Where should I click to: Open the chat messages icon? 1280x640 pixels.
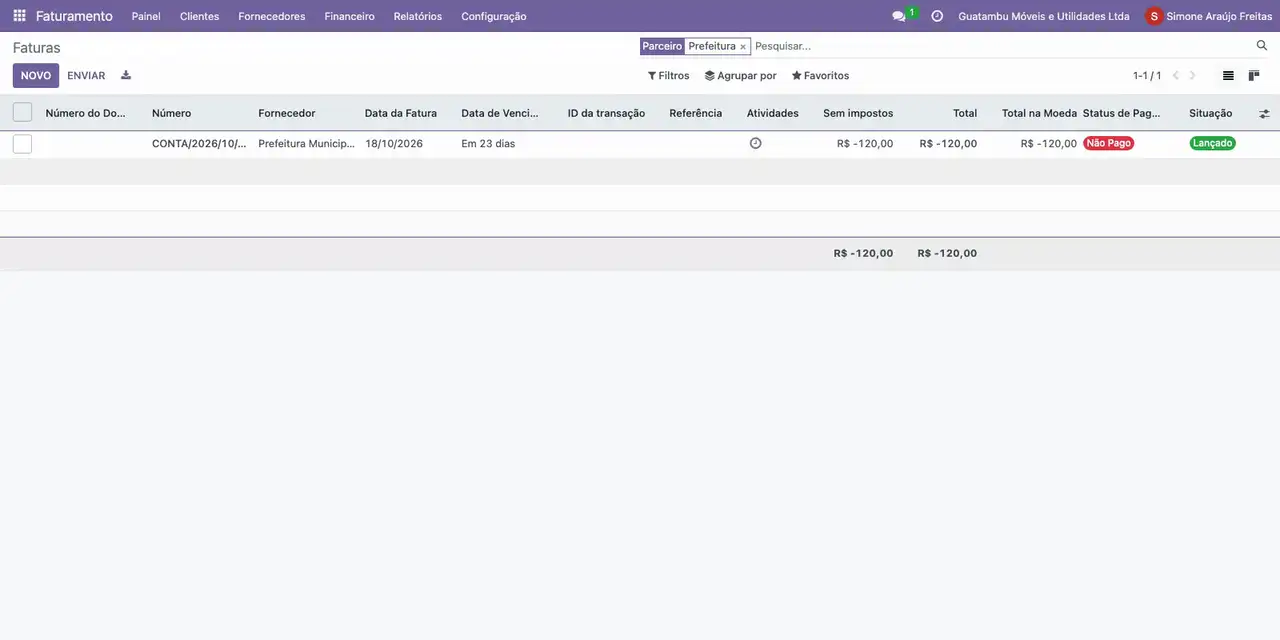pyautogui.click(x=899, y=16)
